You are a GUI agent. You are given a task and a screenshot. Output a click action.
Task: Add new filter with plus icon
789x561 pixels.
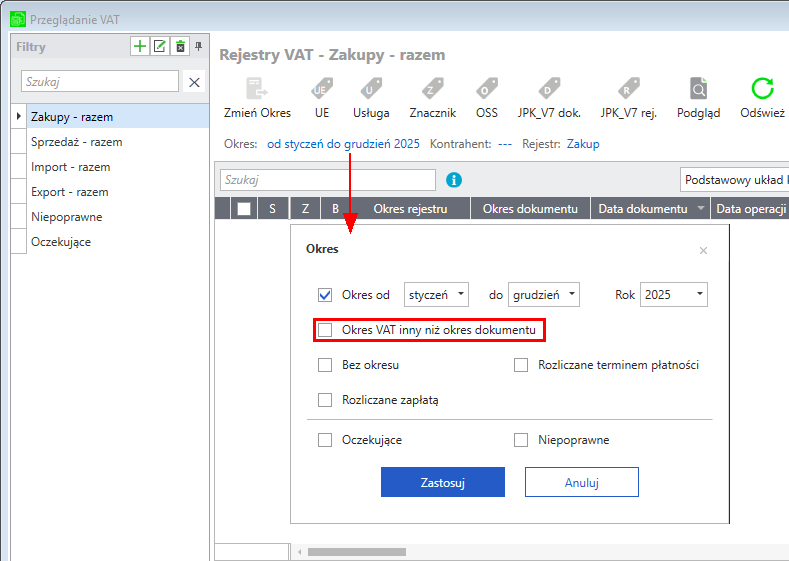[140, 46]
